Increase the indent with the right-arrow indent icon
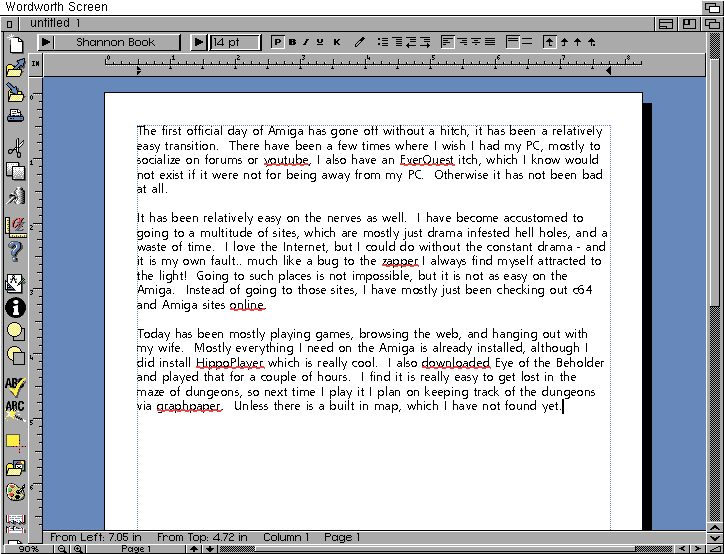This screenshot has height=554, width=724. (x=425, y=42)
